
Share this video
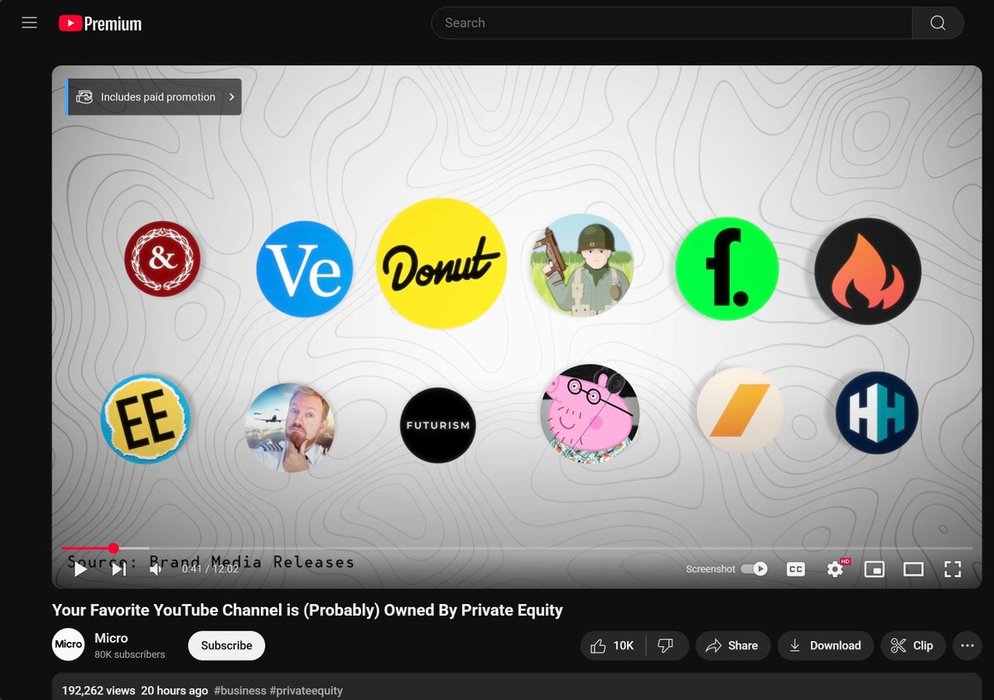[733, 645]
